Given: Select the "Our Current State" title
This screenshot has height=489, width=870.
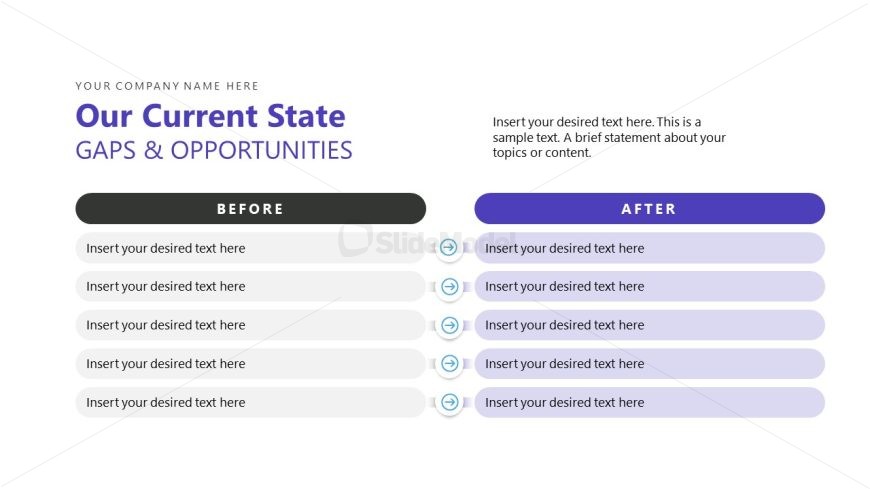Looking at the screenshot, I should point(210,116).
